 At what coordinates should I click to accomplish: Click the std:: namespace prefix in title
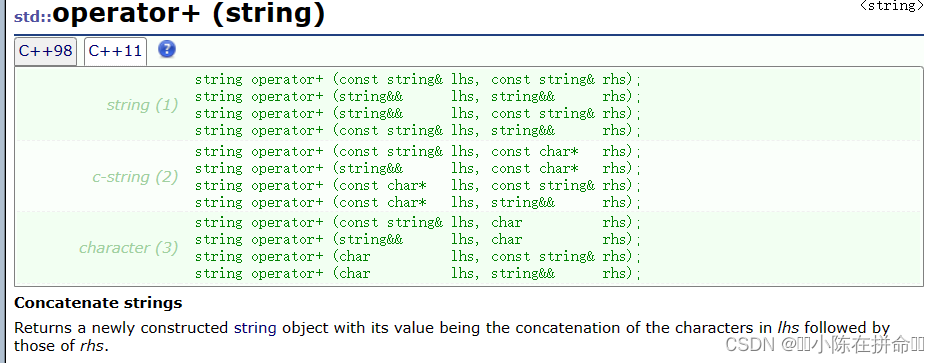pos(33,16)
